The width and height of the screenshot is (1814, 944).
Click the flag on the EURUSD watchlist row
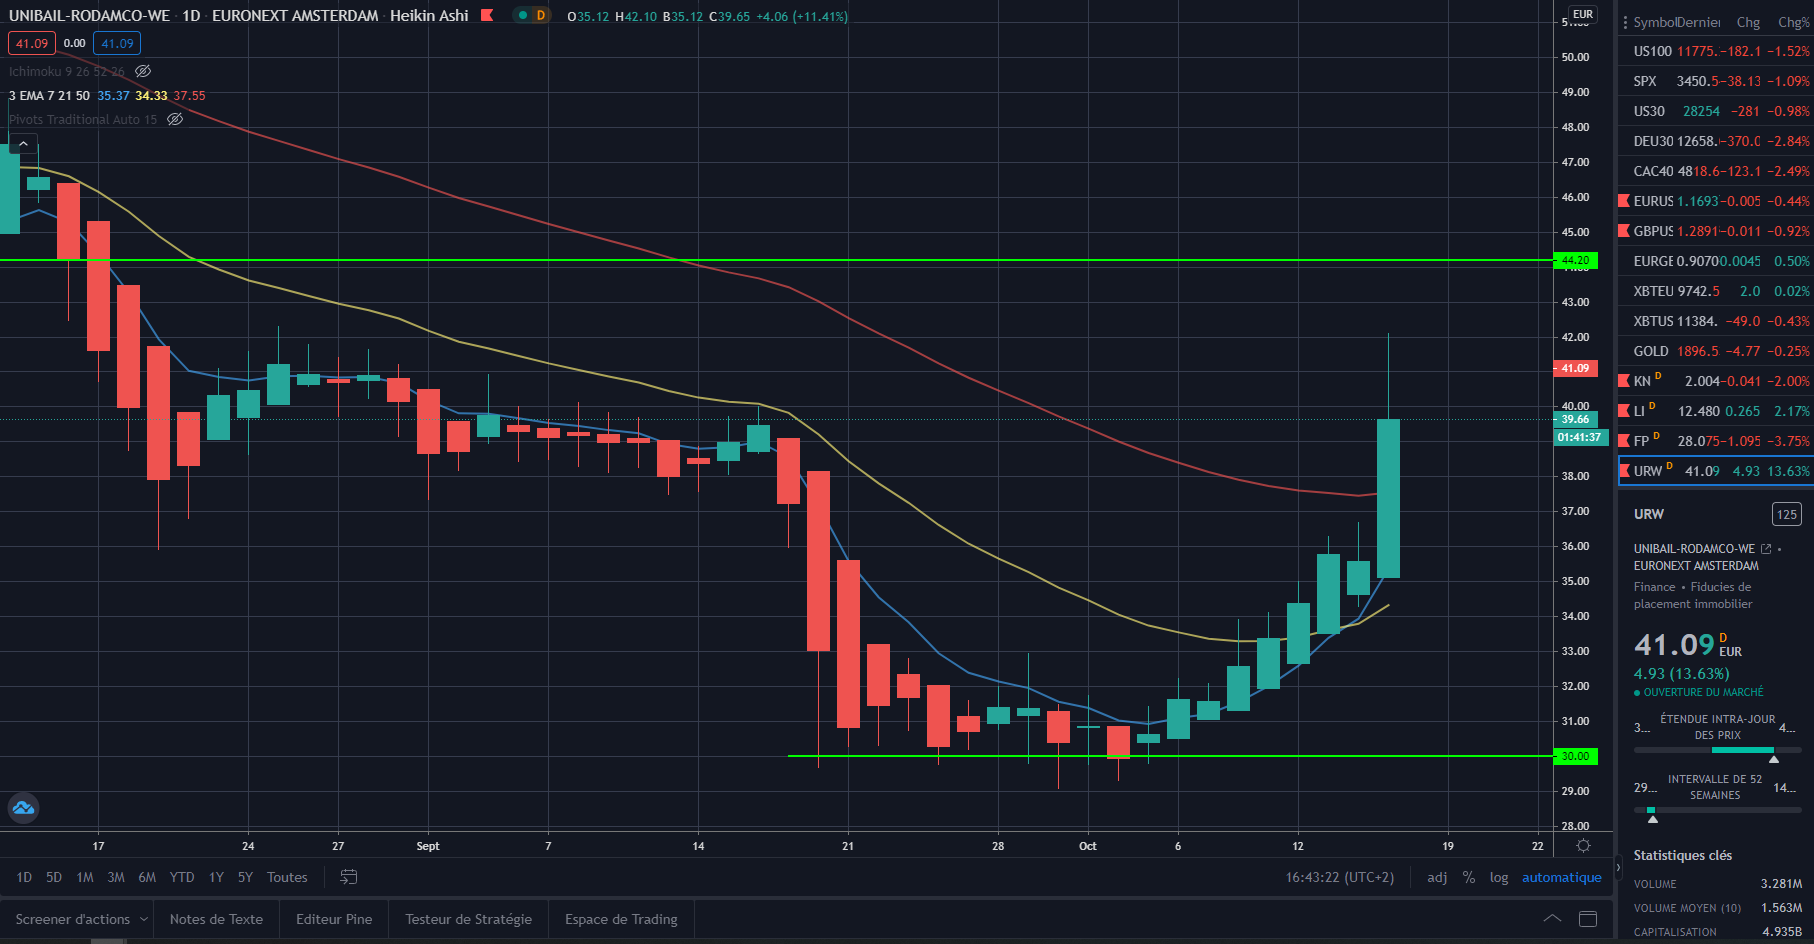(x=1624, y=201)
